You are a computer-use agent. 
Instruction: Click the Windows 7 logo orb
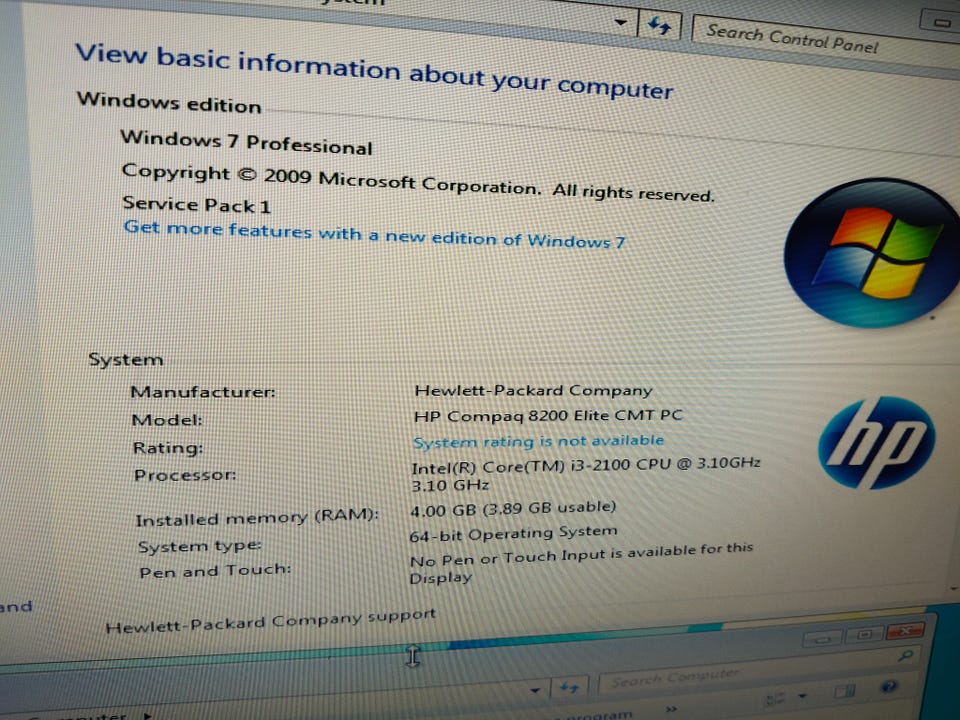pyautogui.click(x=872, y=252)
